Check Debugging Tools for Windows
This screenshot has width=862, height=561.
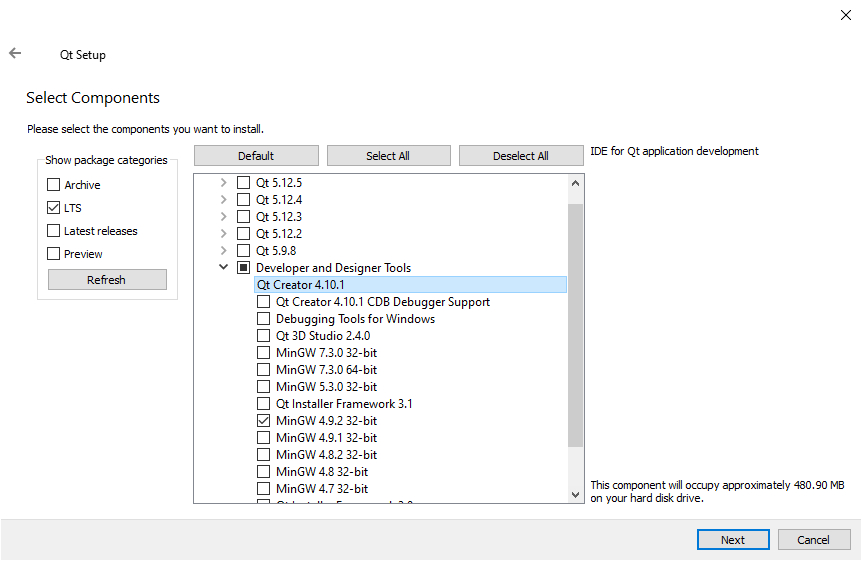(263, 318)
